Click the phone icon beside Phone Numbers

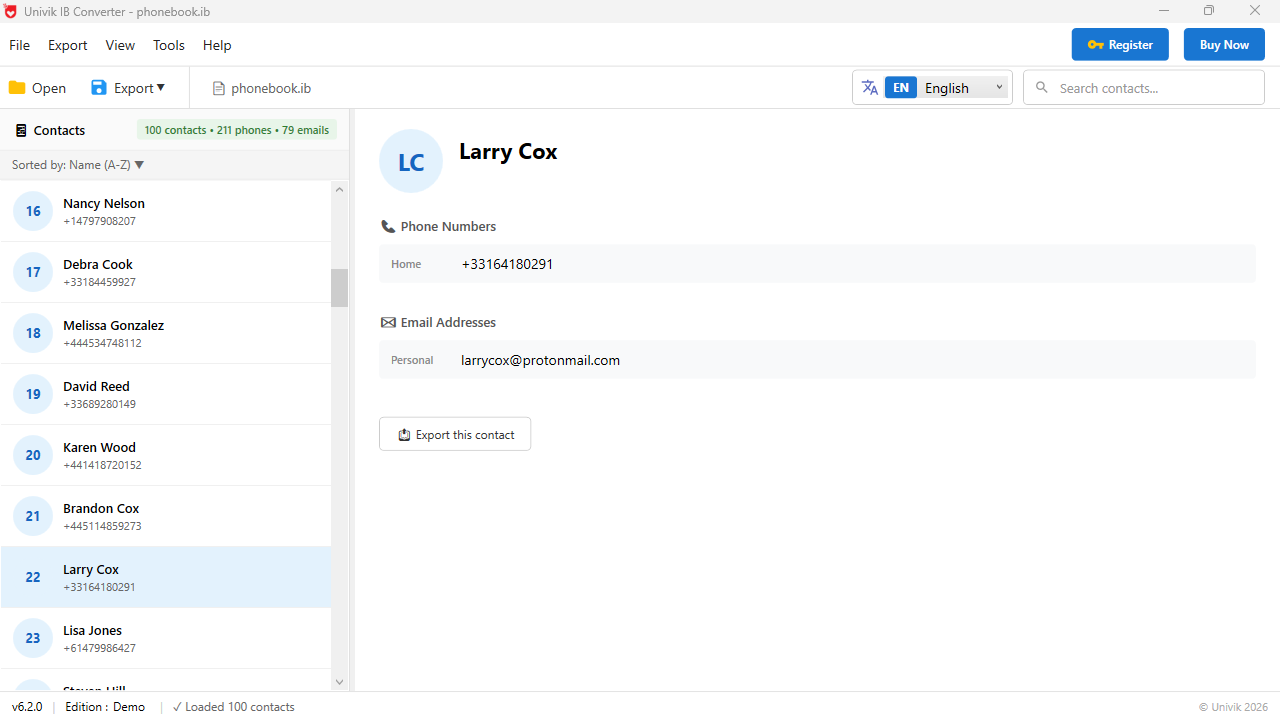coord(388,226)
